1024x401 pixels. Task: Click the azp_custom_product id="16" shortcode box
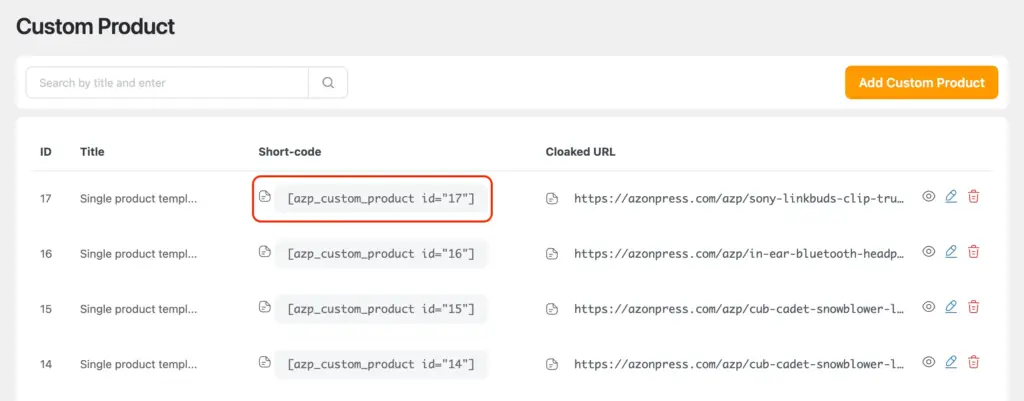click(x=381, y=254)
